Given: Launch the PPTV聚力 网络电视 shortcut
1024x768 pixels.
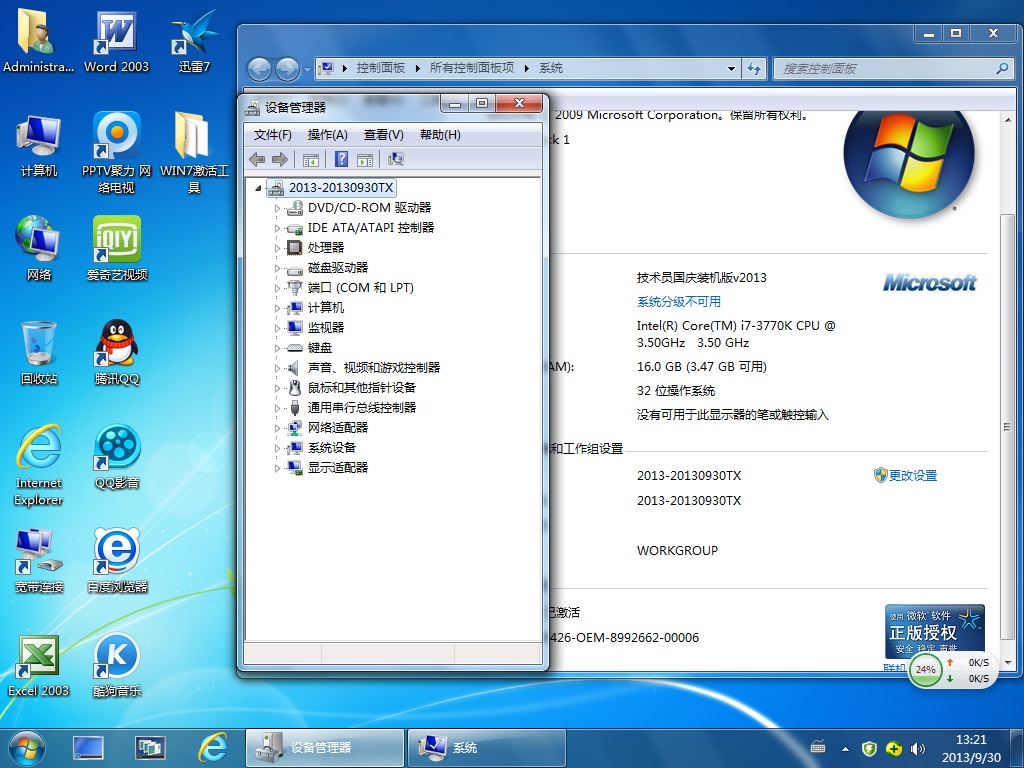Looking at the screenshot, I should (116, 153).
